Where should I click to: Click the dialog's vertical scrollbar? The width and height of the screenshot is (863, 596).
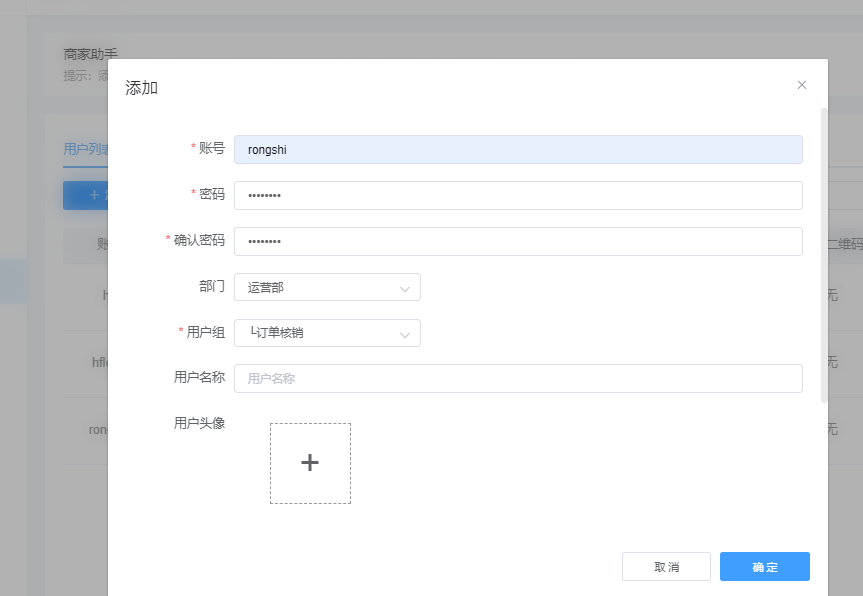click(x=824, y=255)
